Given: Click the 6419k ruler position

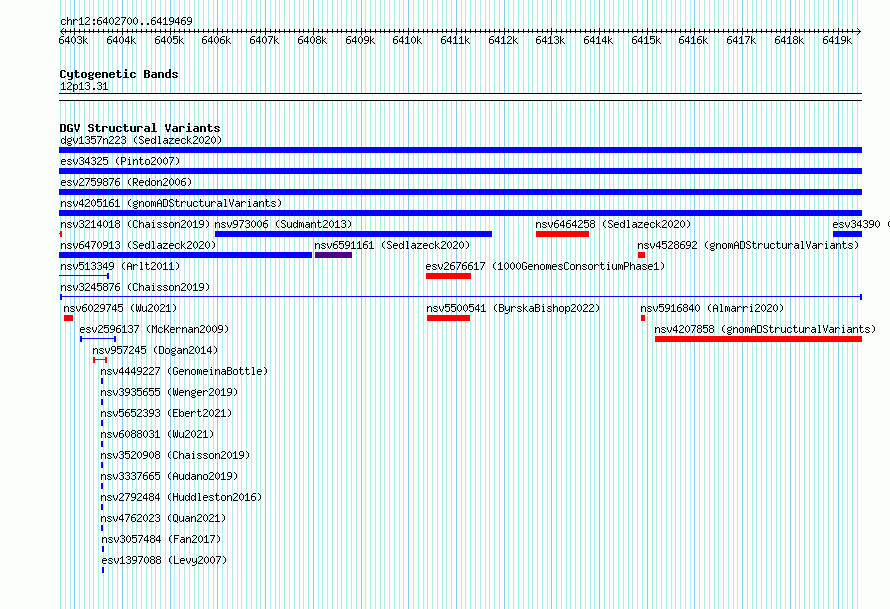Looking at the screenshot, I should (837, 40).
